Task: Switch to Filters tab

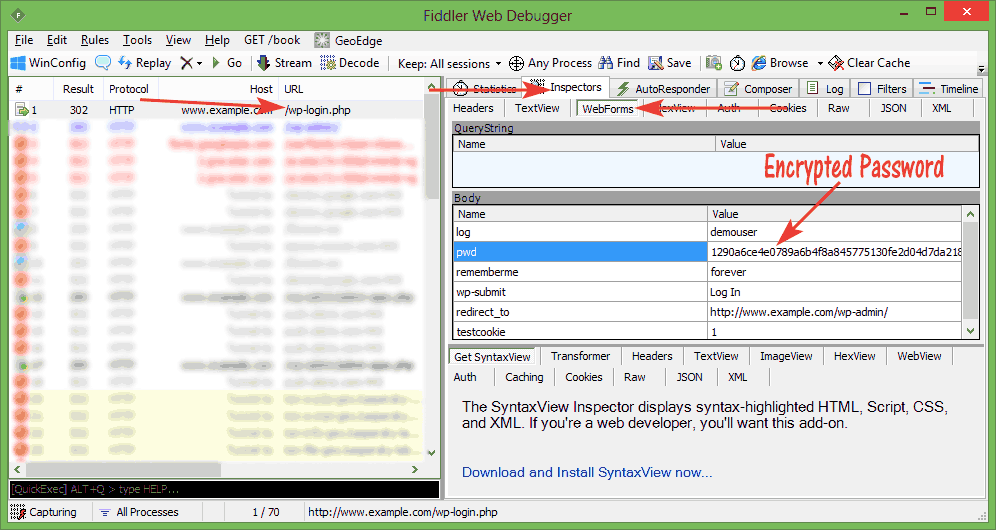Action: (882, 88)
